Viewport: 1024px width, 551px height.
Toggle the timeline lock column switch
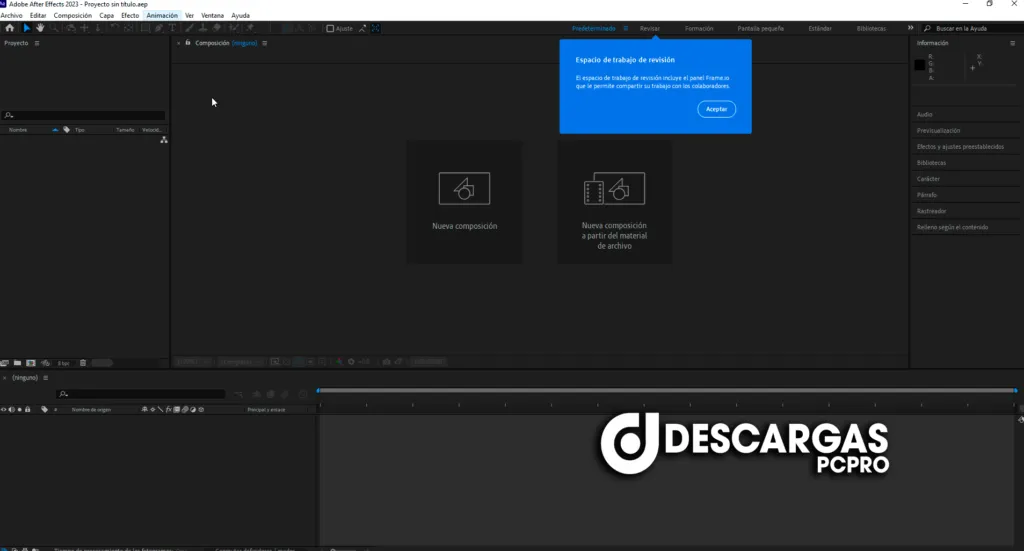click(27, 410)
